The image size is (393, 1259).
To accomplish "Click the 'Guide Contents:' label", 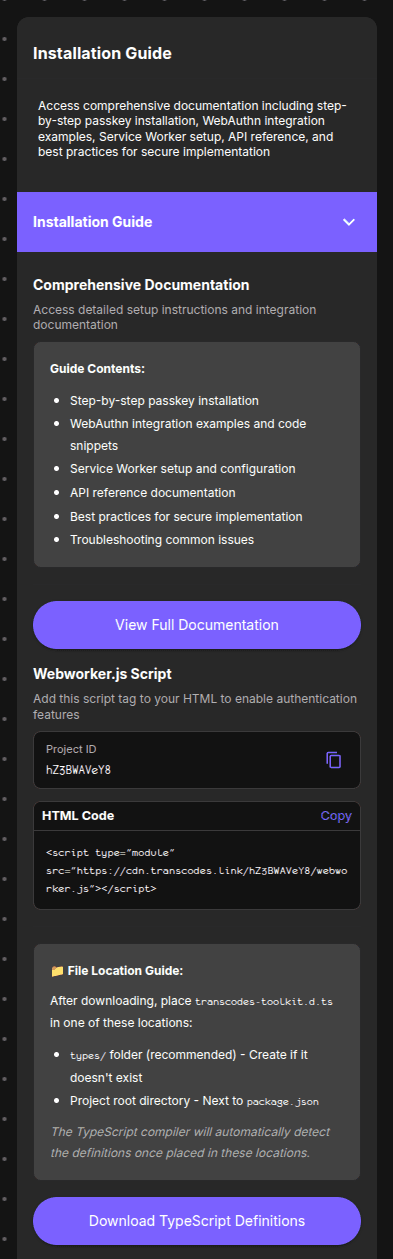I will pos(97,369).
